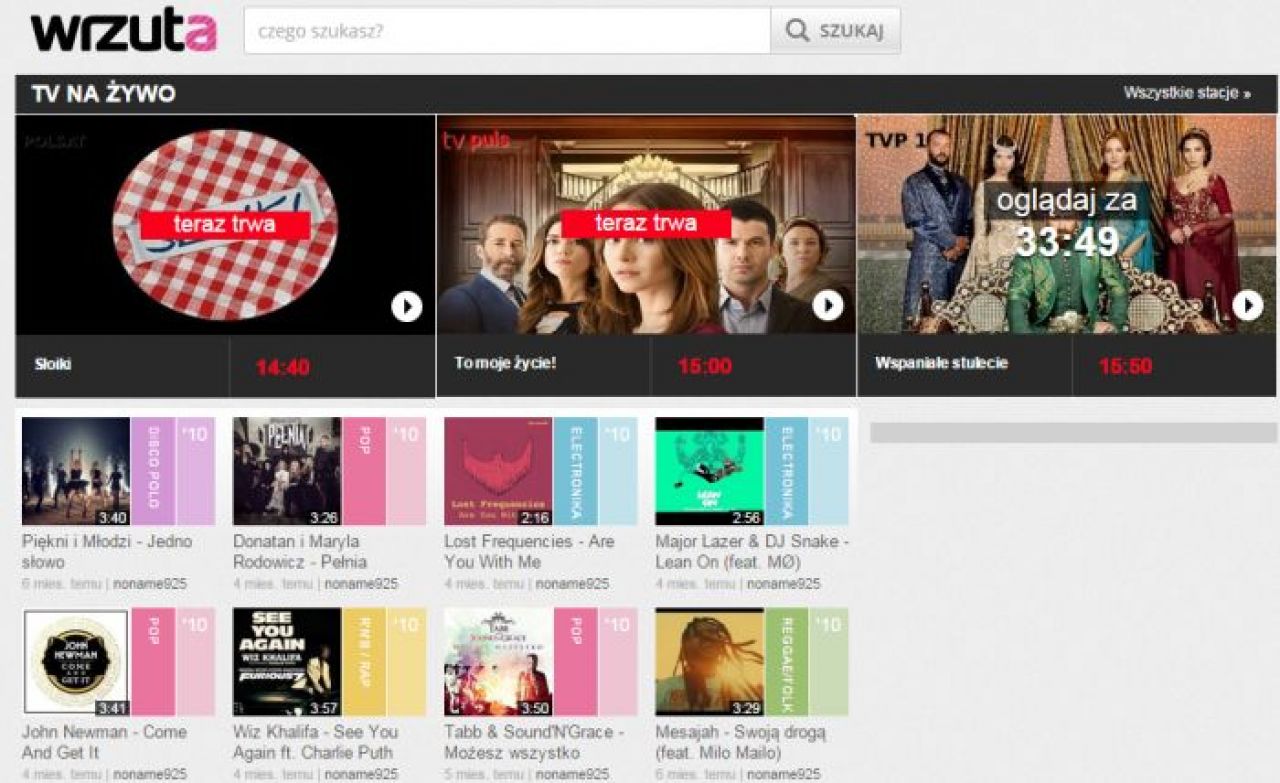Select the DISCO POLO genre tag
The width and height of the screenshot is (1280, 783).
pos(153,471)
